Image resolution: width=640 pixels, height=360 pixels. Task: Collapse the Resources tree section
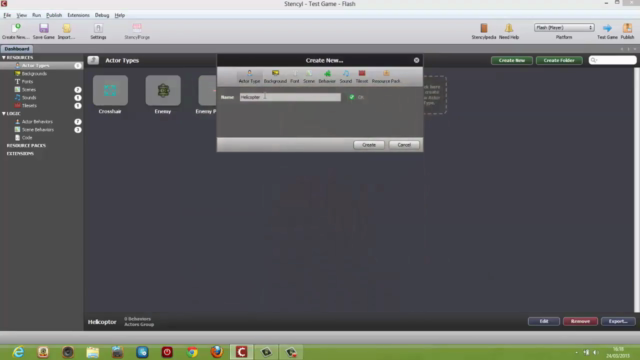tap(4, 58)
